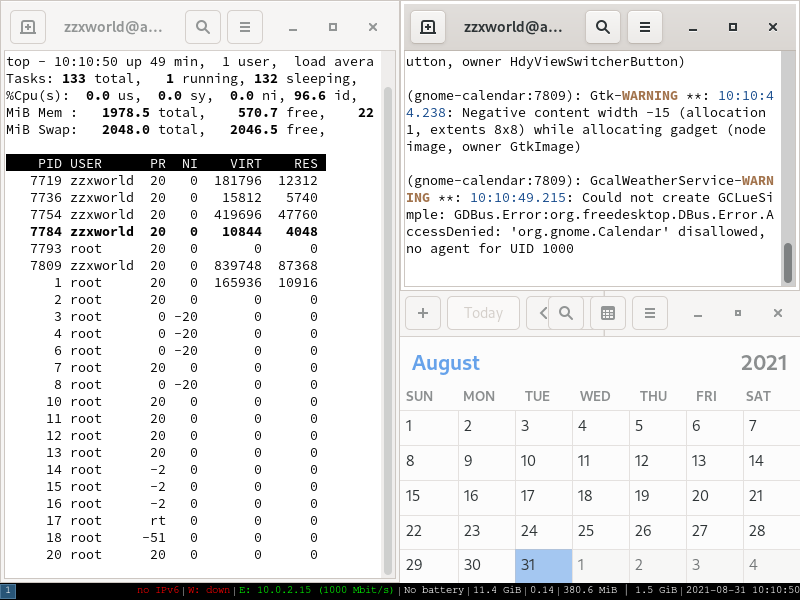
Task: Open a new tab in the top terminal
Action: (x=28, y=28)
